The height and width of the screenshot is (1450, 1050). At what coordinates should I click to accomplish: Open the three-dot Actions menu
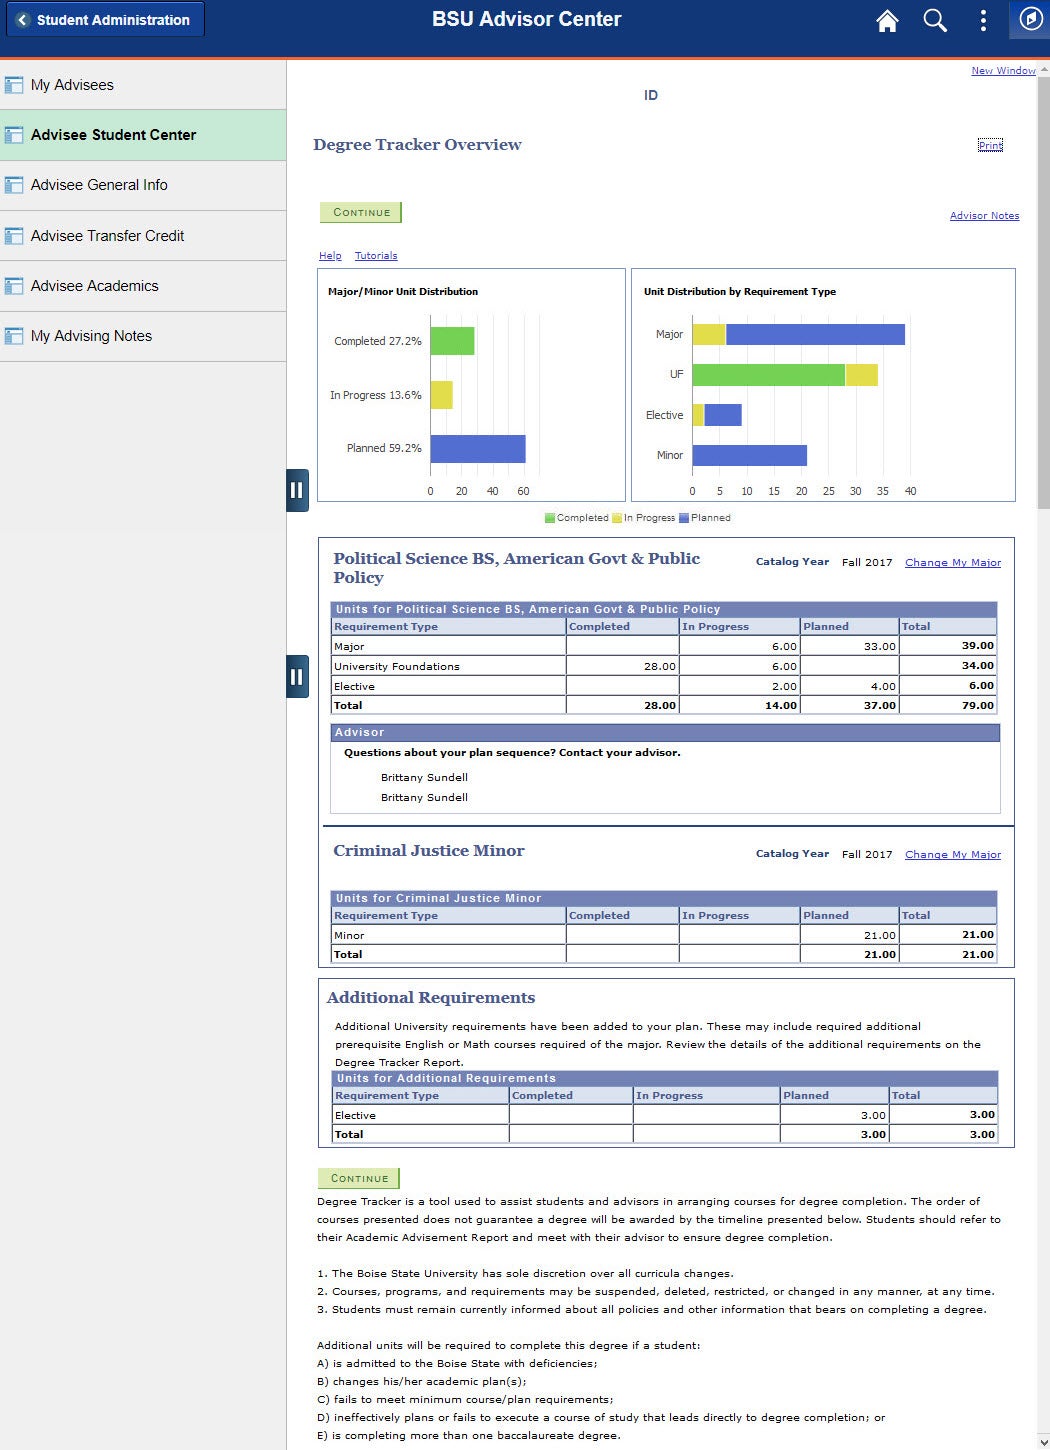click(983, 20)
